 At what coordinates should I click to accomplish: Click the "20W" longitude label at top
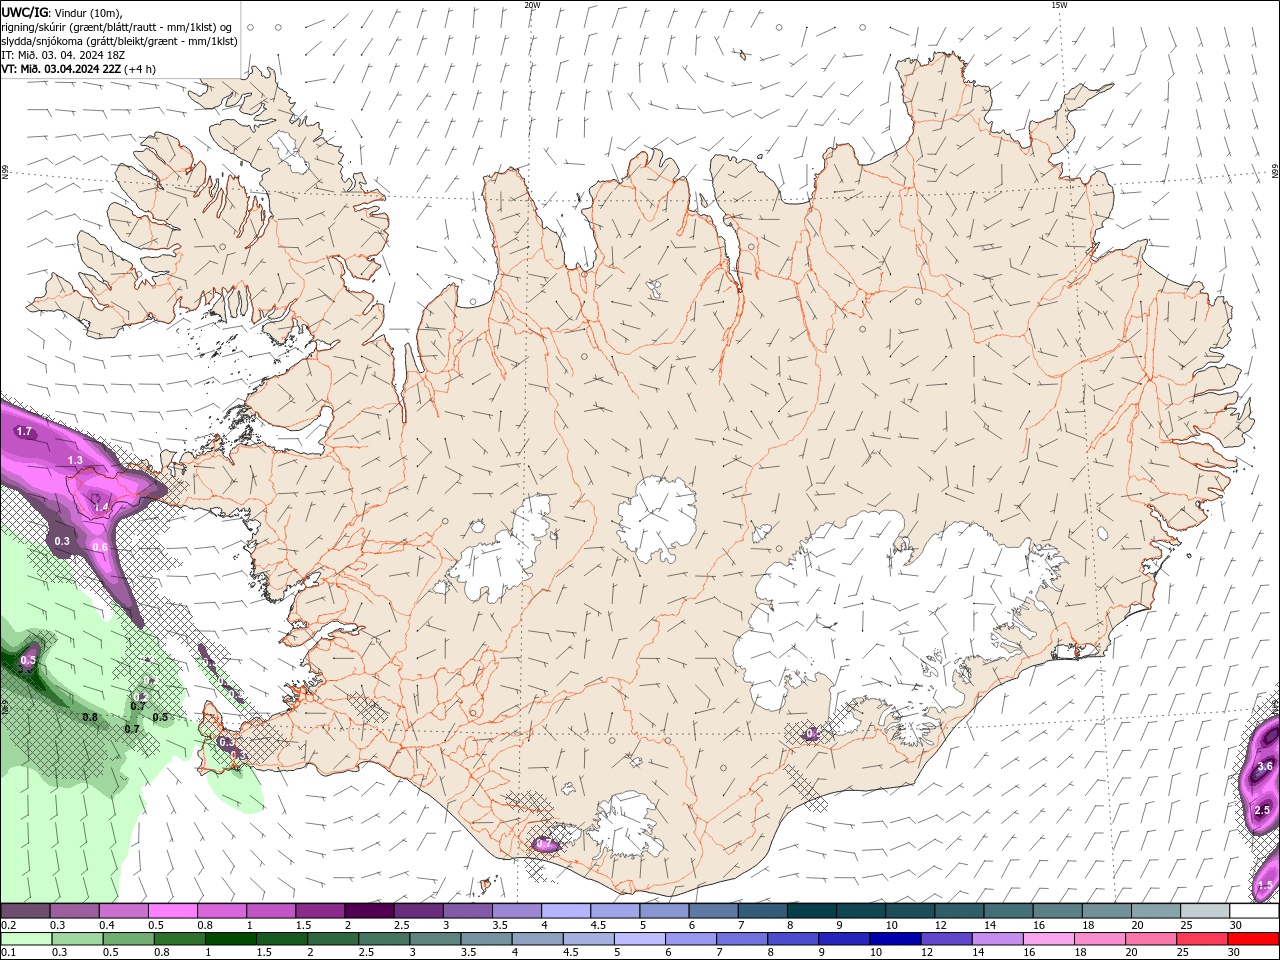pos(532,5)
